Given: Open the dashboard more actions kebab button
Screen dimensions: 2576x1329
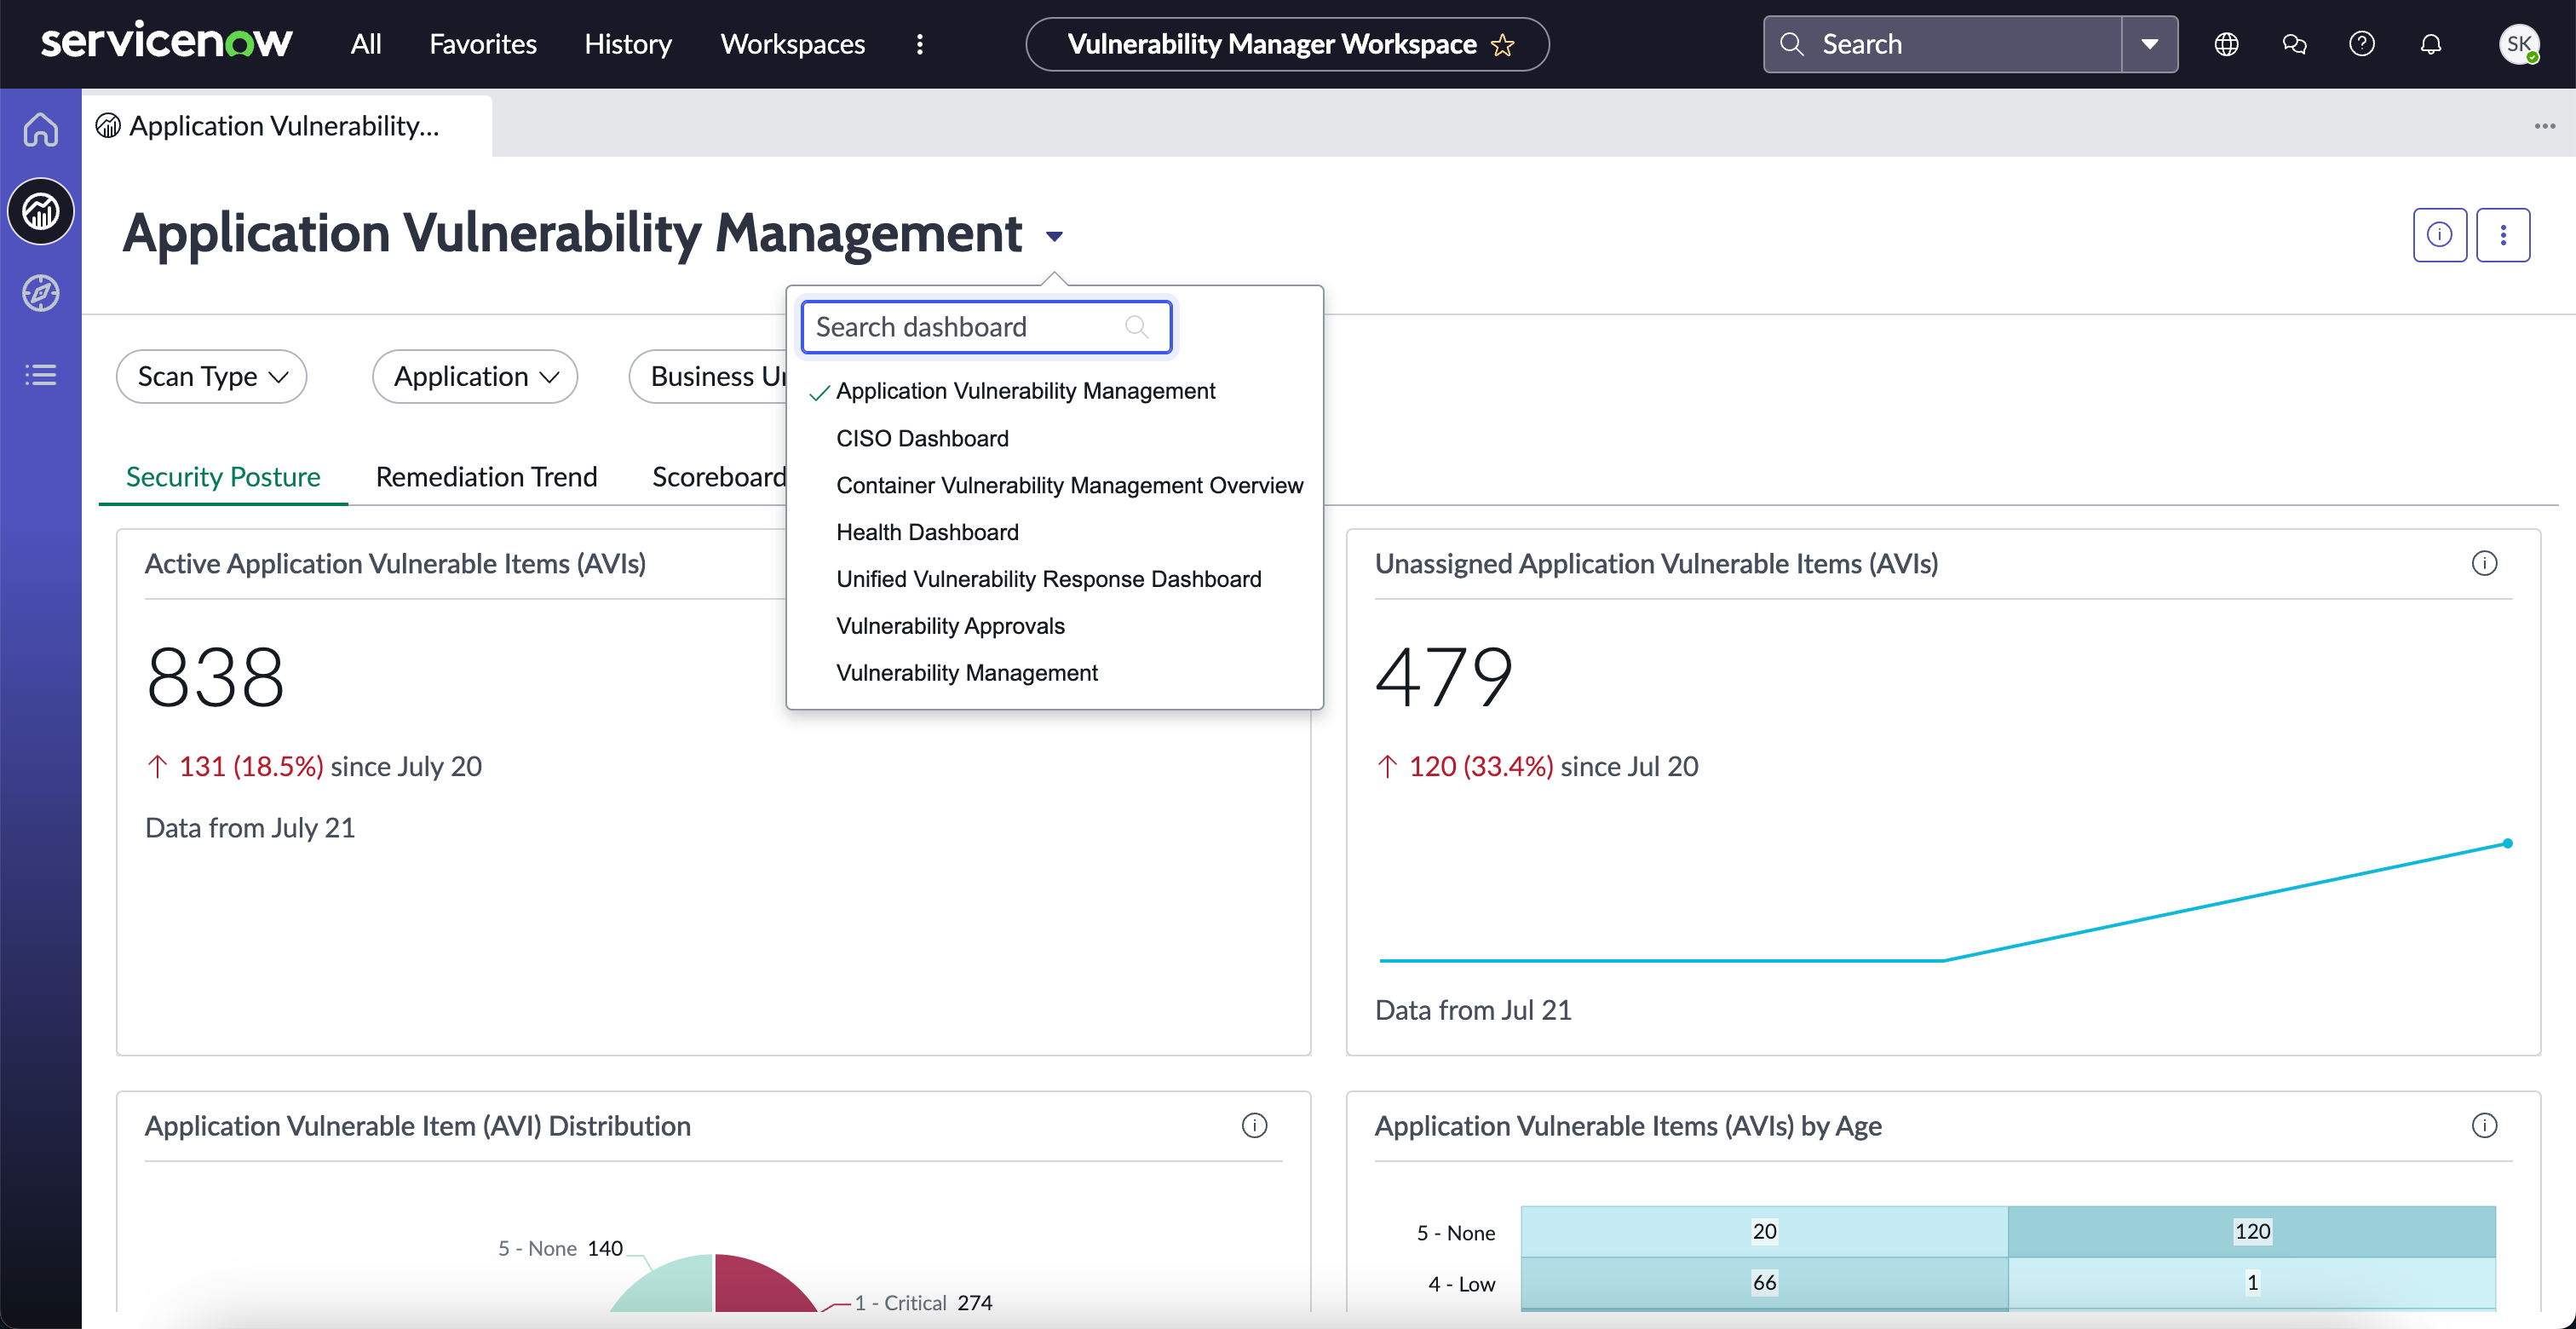Looking at the screenshot, I should click(2503, 235).
